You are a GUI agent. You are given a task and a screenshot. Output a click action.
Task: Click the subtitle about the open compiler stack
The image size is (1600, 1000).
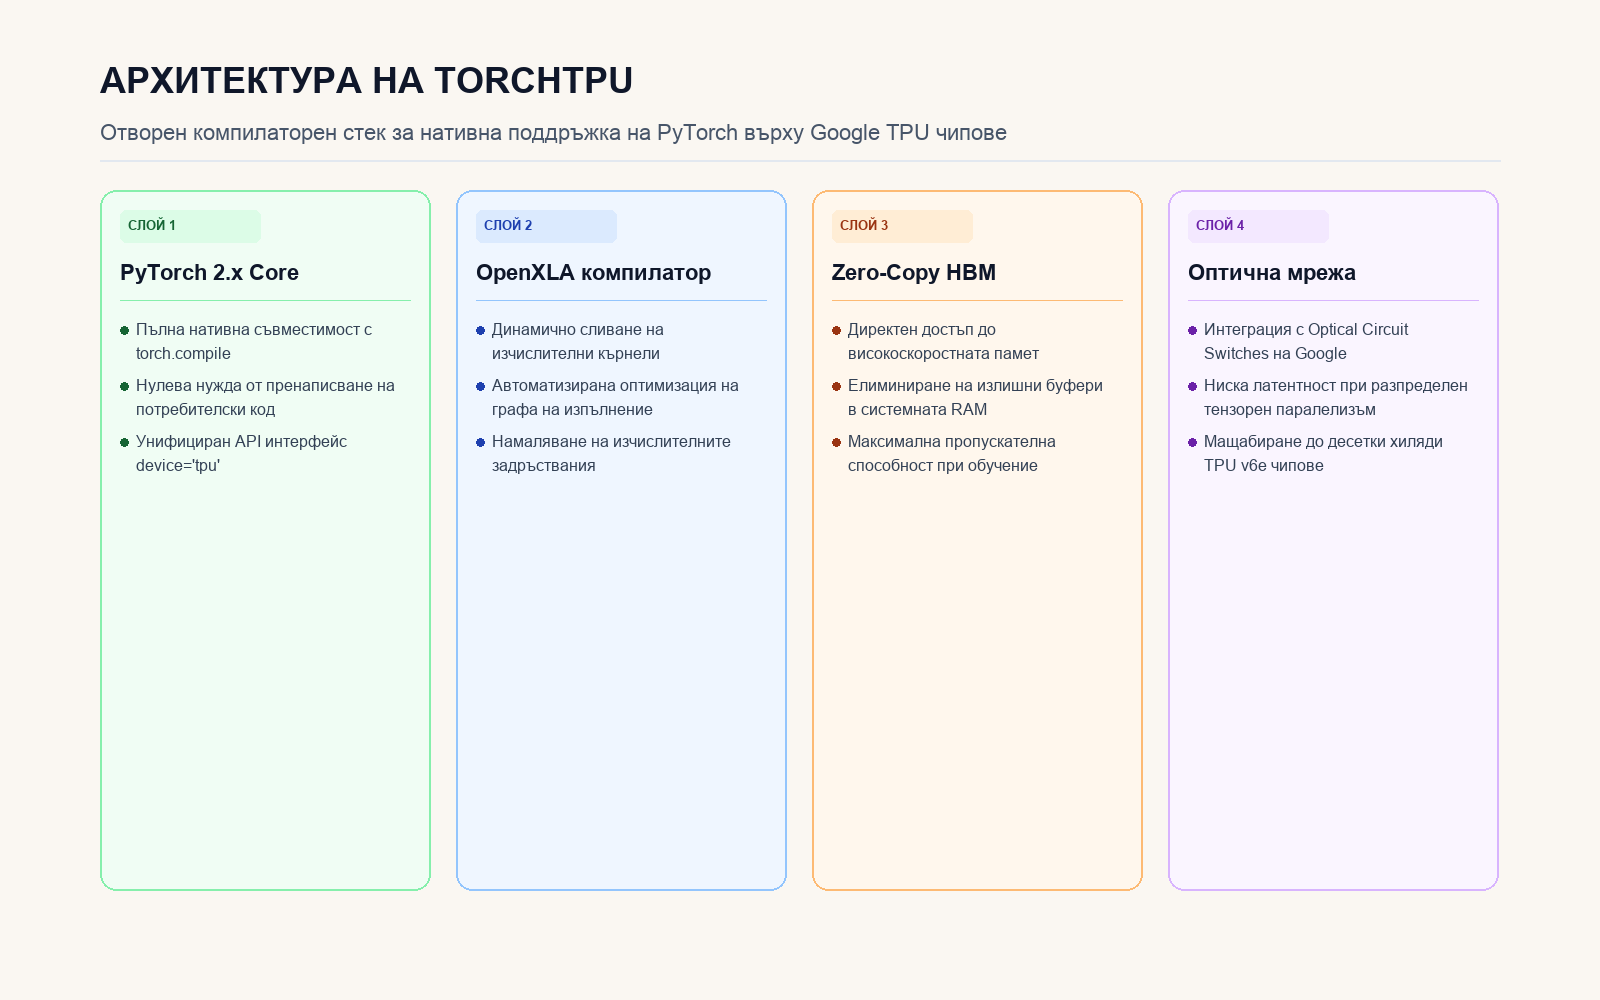553,132
